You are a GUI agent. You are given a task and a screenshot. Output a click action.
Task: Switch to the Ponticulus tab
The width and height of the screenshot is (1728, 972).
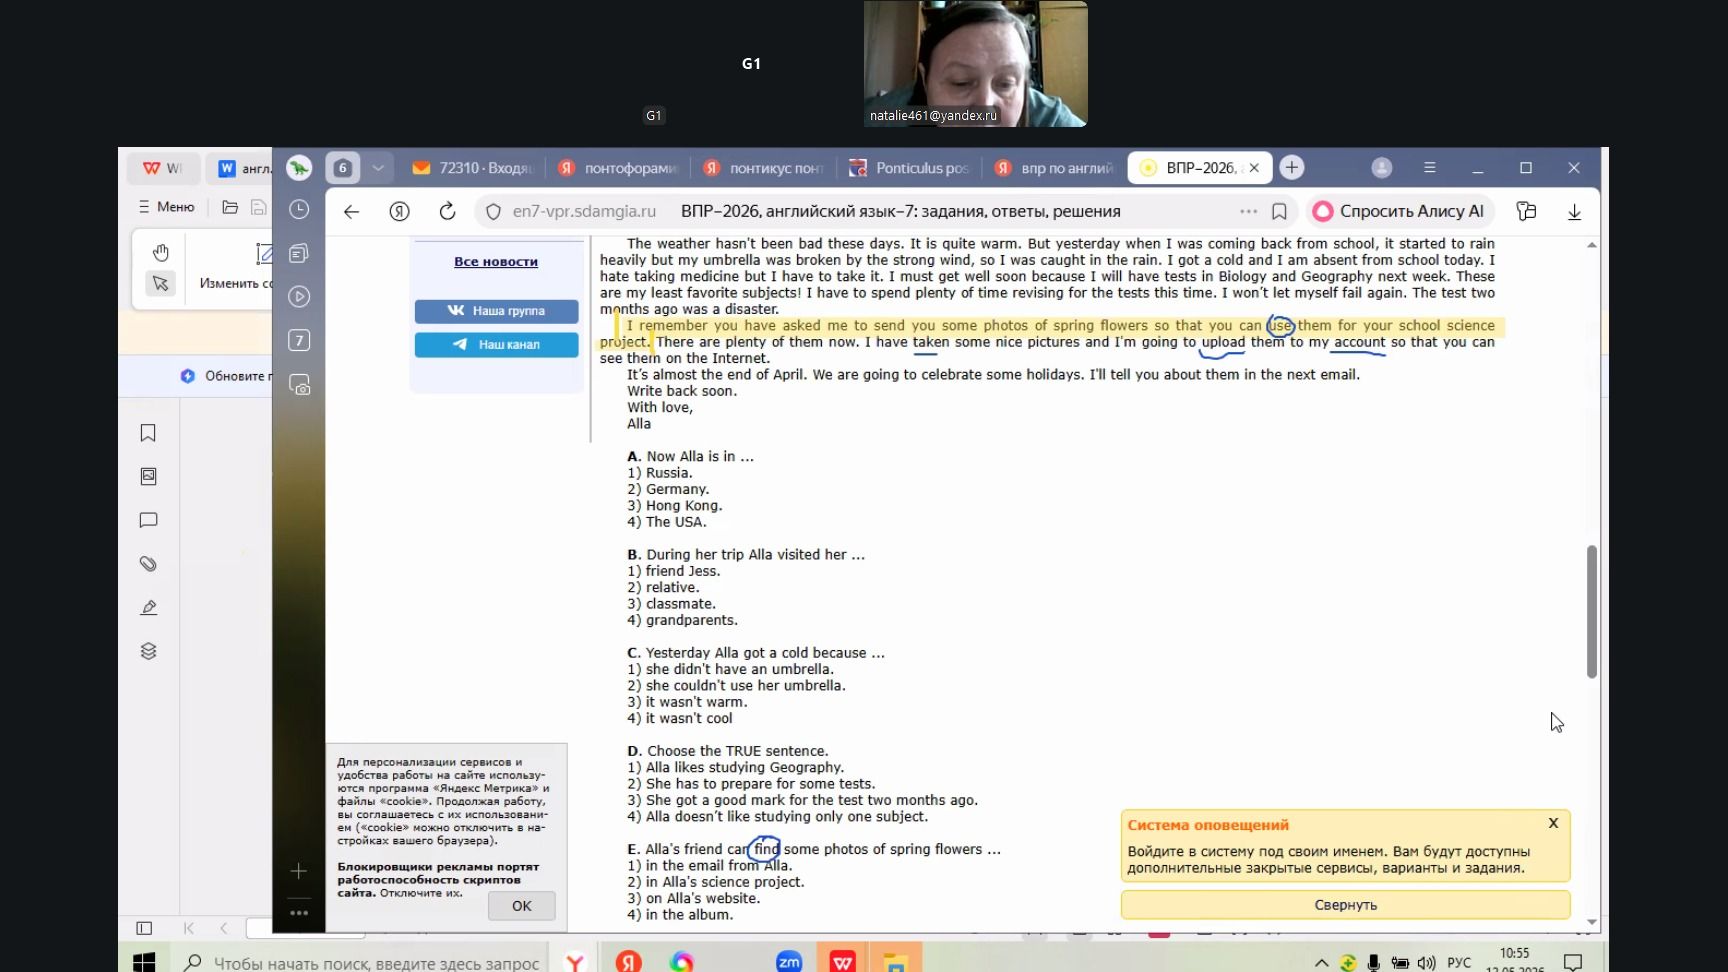click(910, 168)
